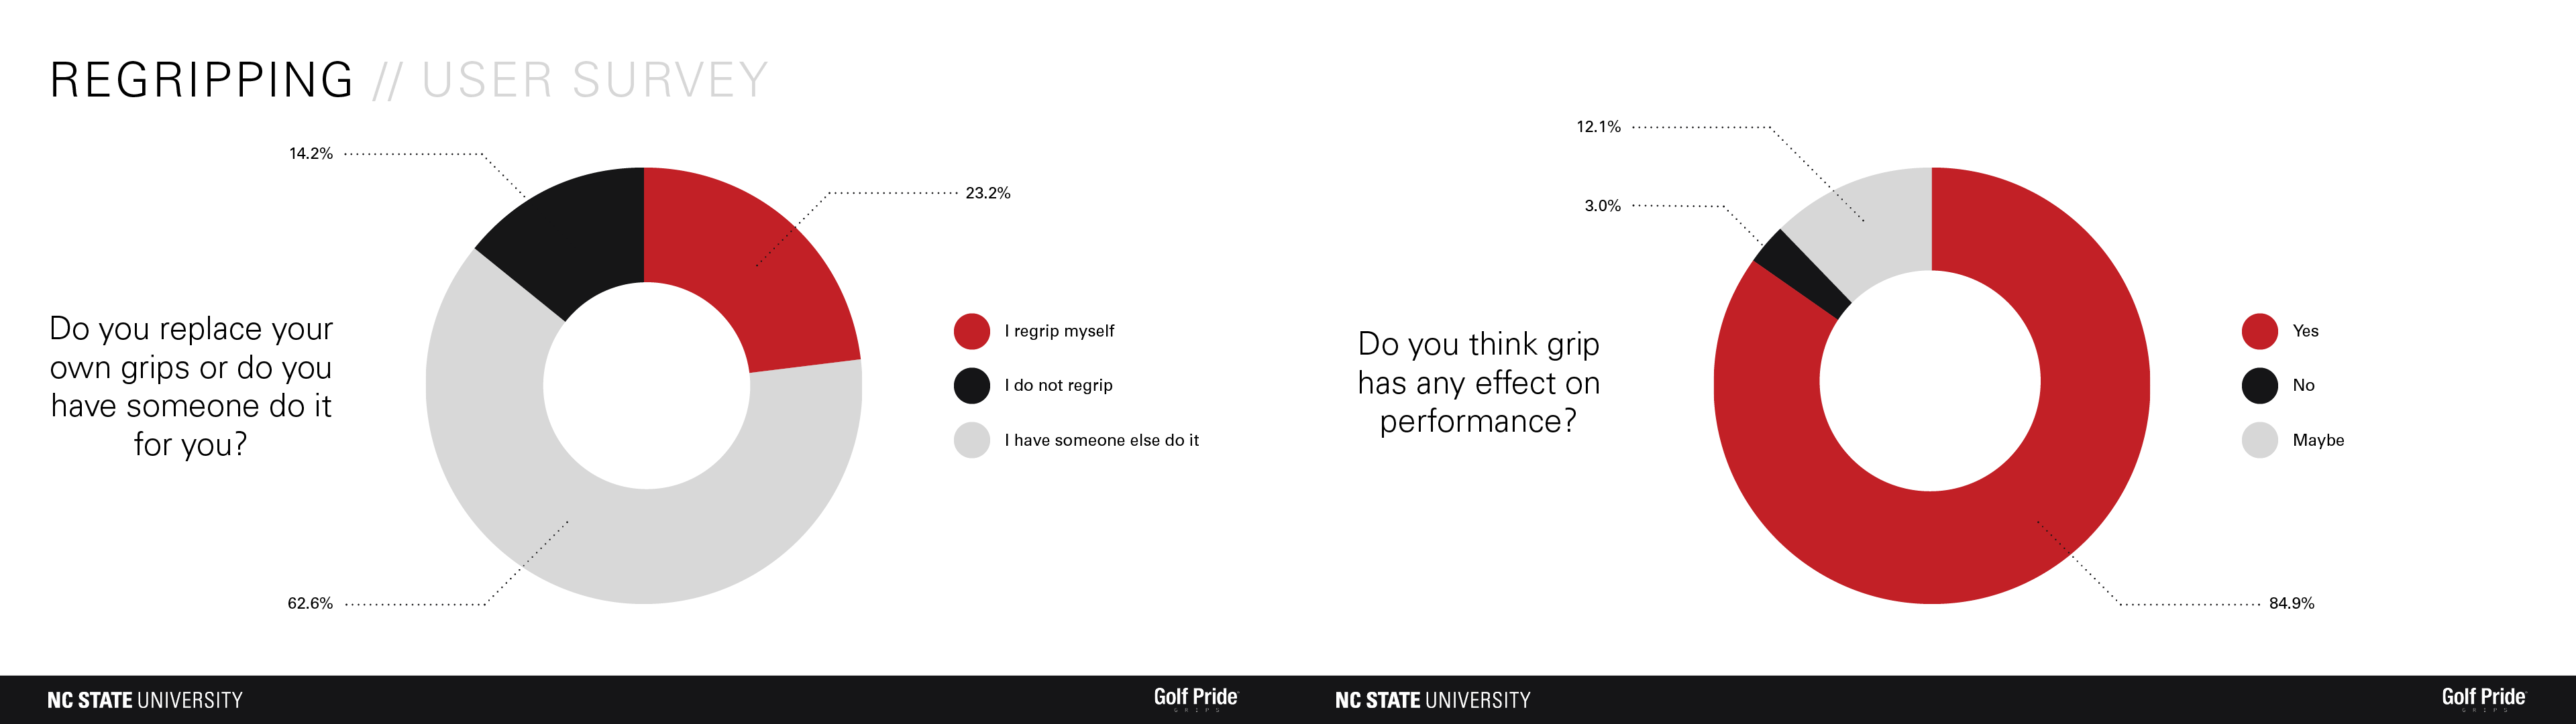Click the 62.6% data label

tap(310, 603)
